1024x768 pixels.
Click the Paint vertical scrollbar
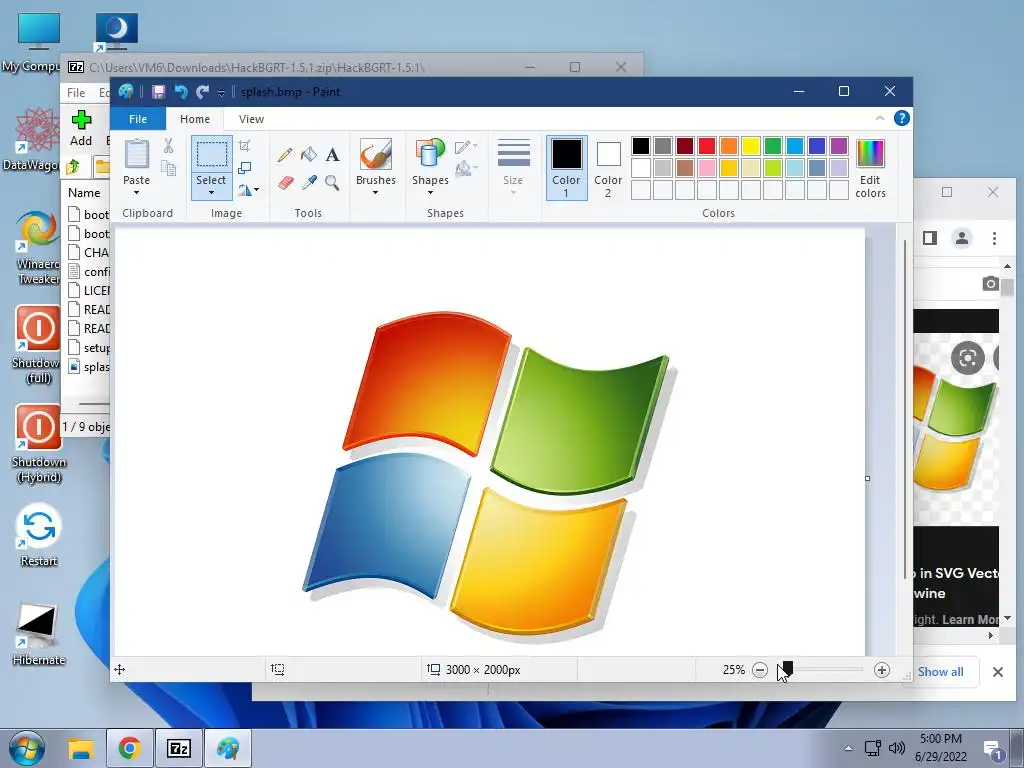pyautogui.click(x=904, y=410)
